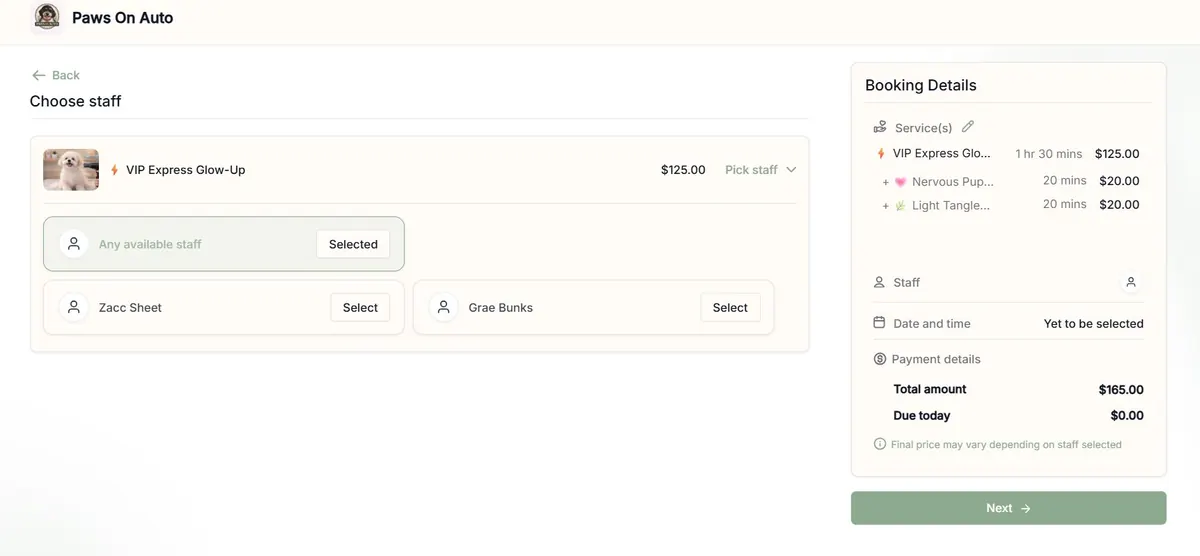1200x556 pixels.
Task: Click the staff avatar icon in Booking Details
Action: tap(1131, 282)
